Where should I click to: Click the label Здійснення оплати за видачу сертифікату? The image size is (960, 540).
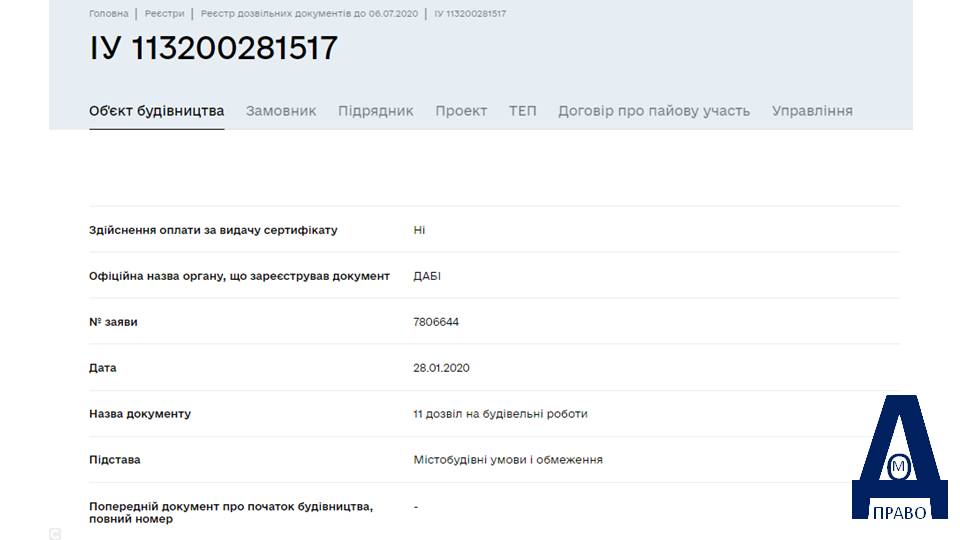pos(213,230)
